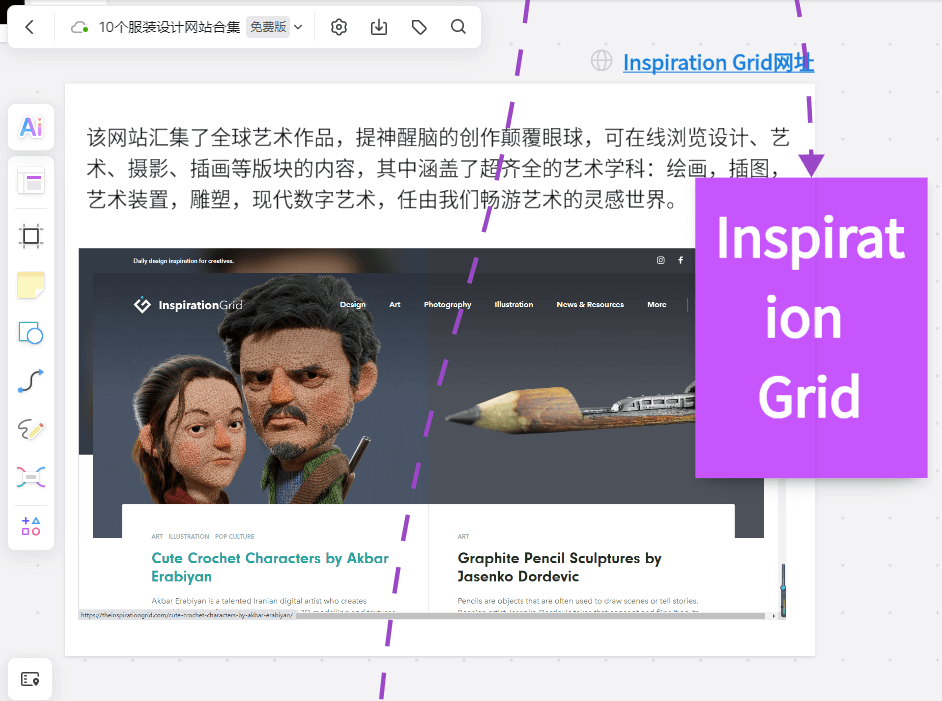Select the connector line tool
Image resolution: width=942 pixels, height=701 pixels.
[31, 381]
